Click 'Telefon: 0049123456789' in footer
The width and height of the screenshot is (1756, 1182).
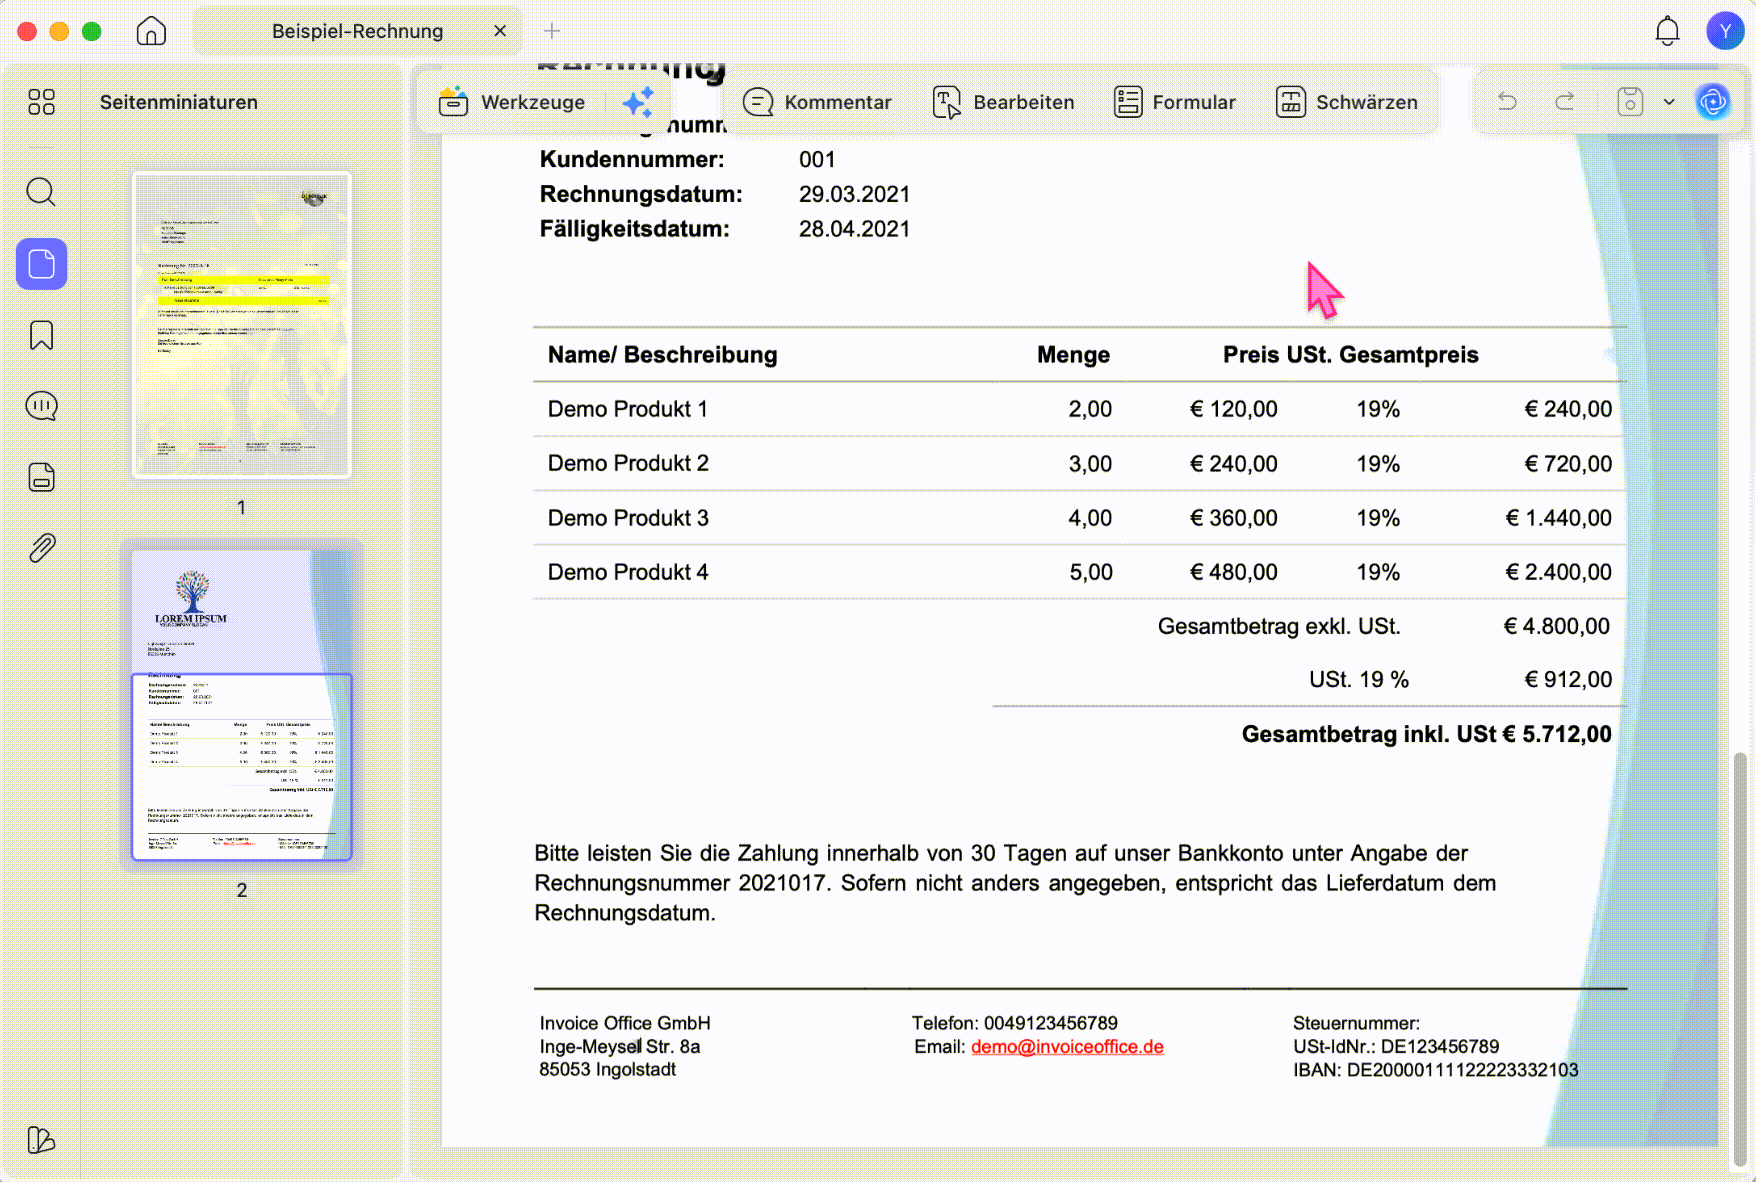(1015, 1023)
